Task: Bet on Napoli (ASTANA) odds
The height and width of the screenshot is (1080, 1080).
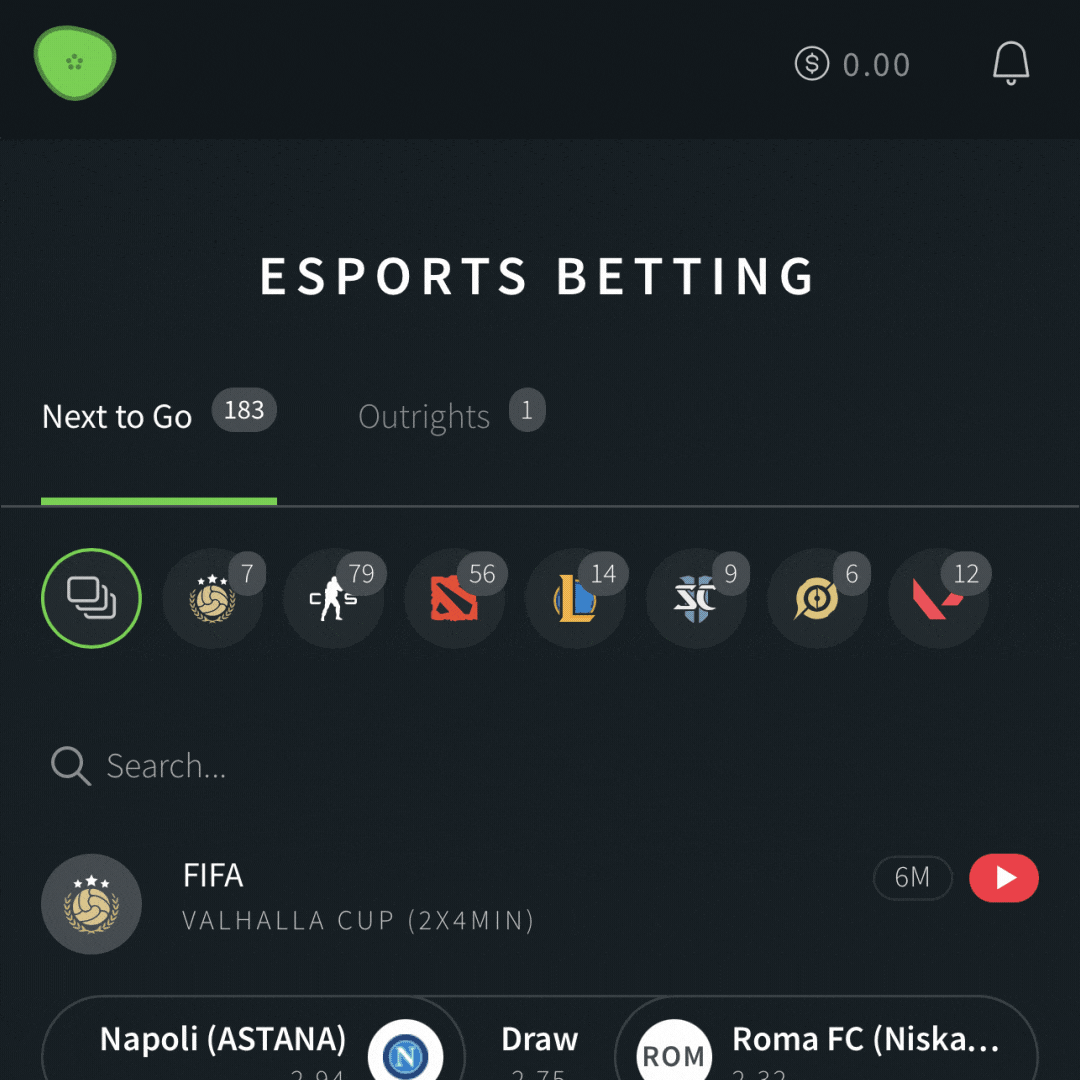Action: tap(253, 1038)
